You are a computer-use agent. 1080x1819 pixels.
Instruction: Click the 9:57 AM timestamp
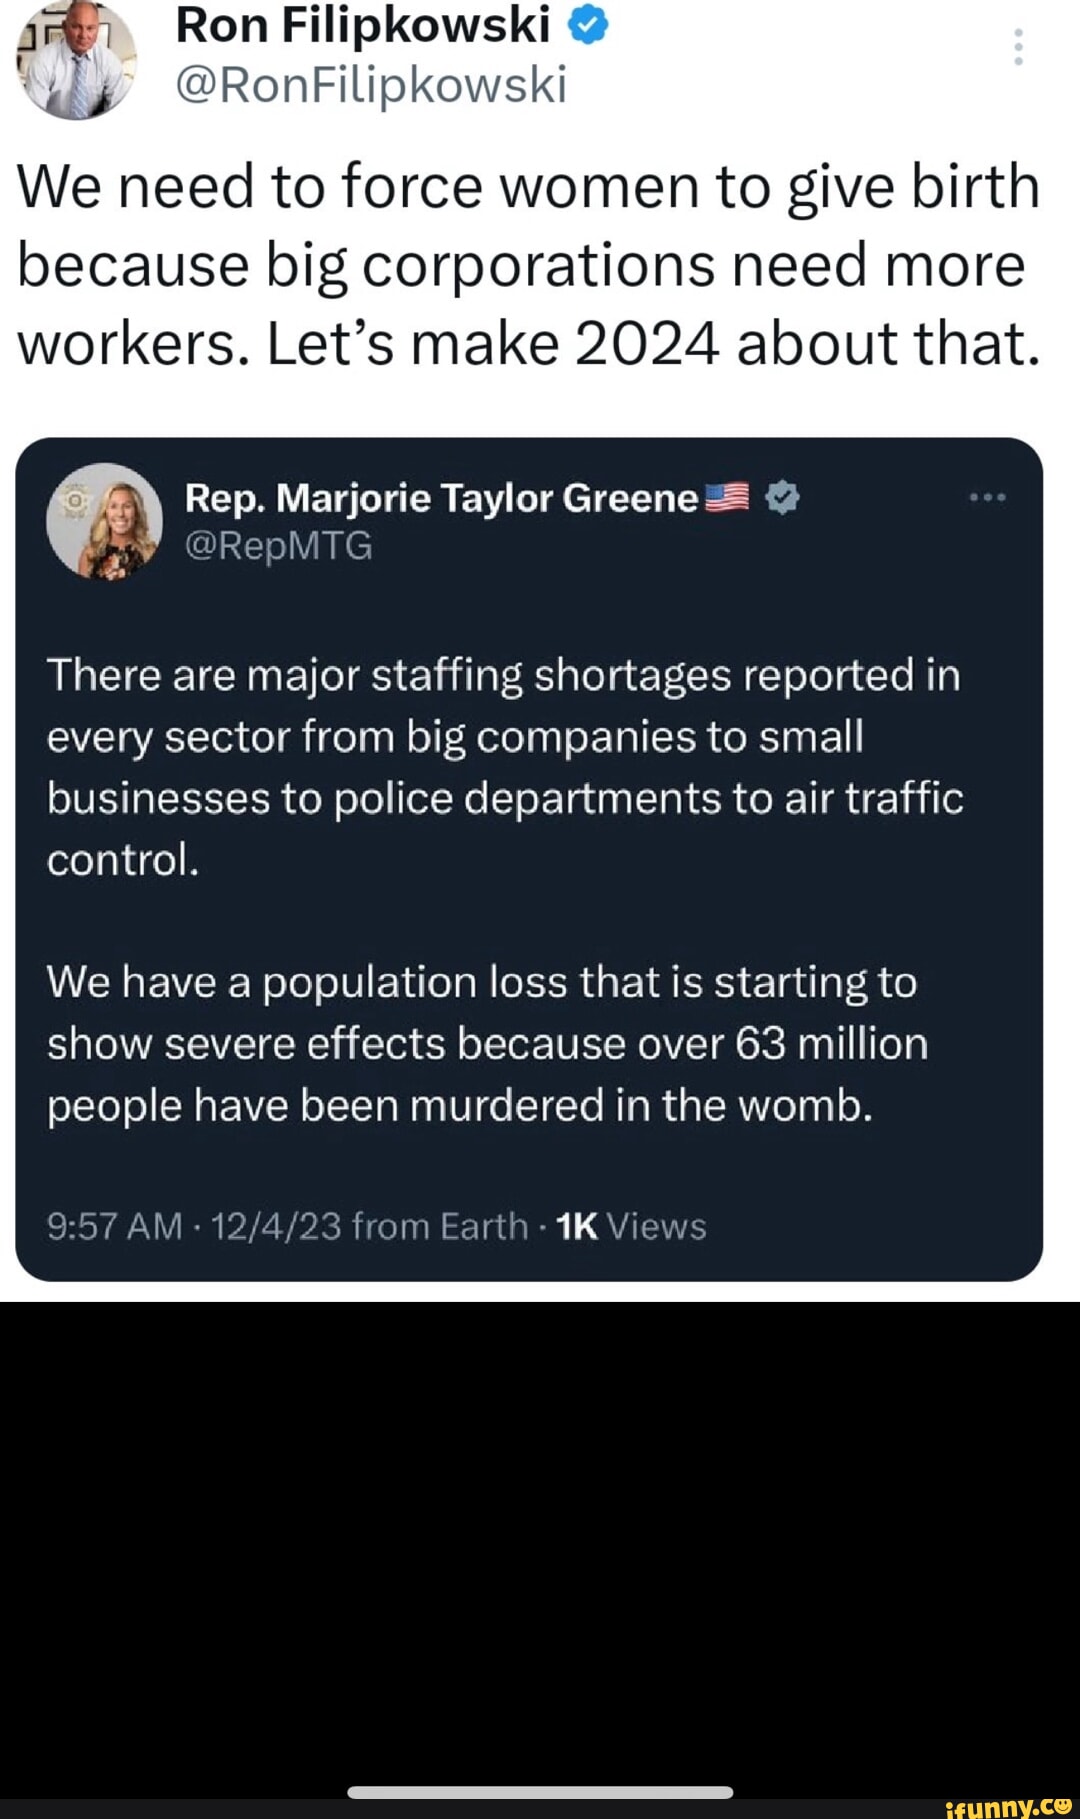coord(115,1226)
